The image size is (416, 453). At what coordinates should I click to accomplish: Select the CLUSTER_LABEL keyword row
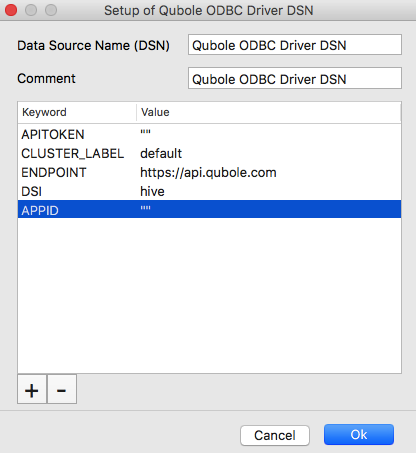209,153
